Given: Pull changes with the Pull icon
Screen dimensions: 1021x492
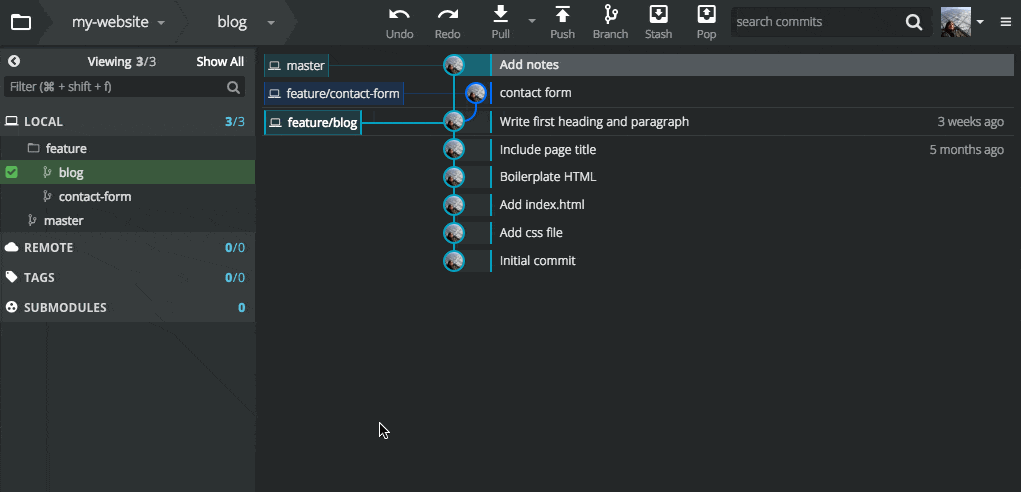Looking at the screenshot, I should coord(500,14).
